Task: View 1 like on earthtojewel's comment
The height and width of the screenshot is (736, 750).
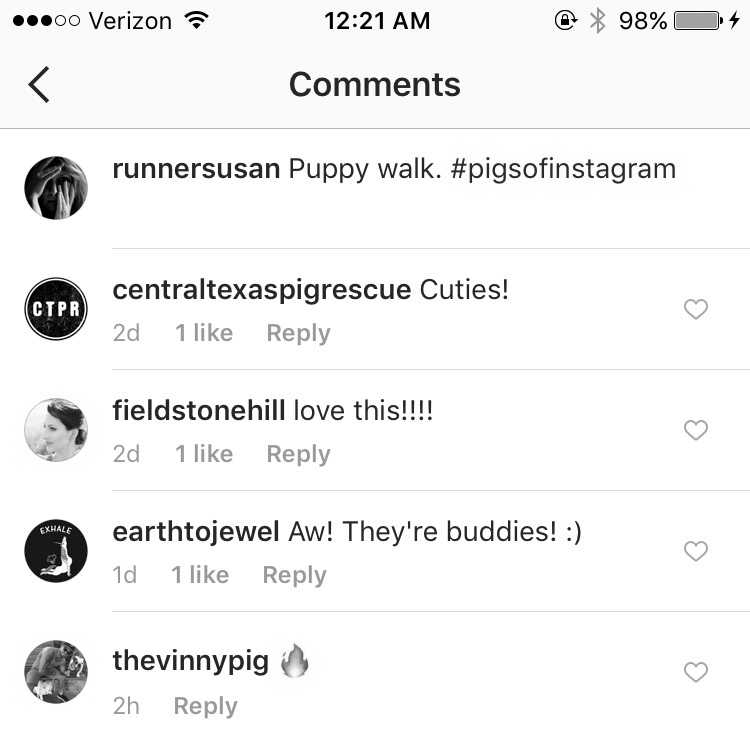Action: (x=200, y=575)
